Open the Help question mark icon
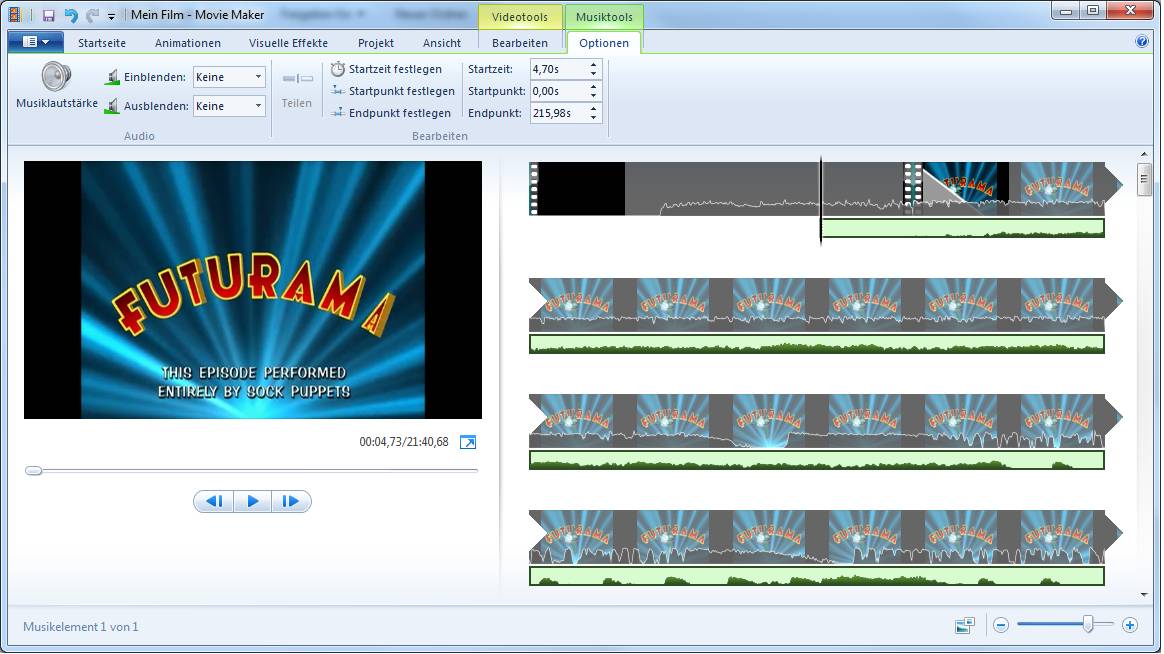Screen dimensions: 1164x654 pyautogui.click(x=1142, y=42)
